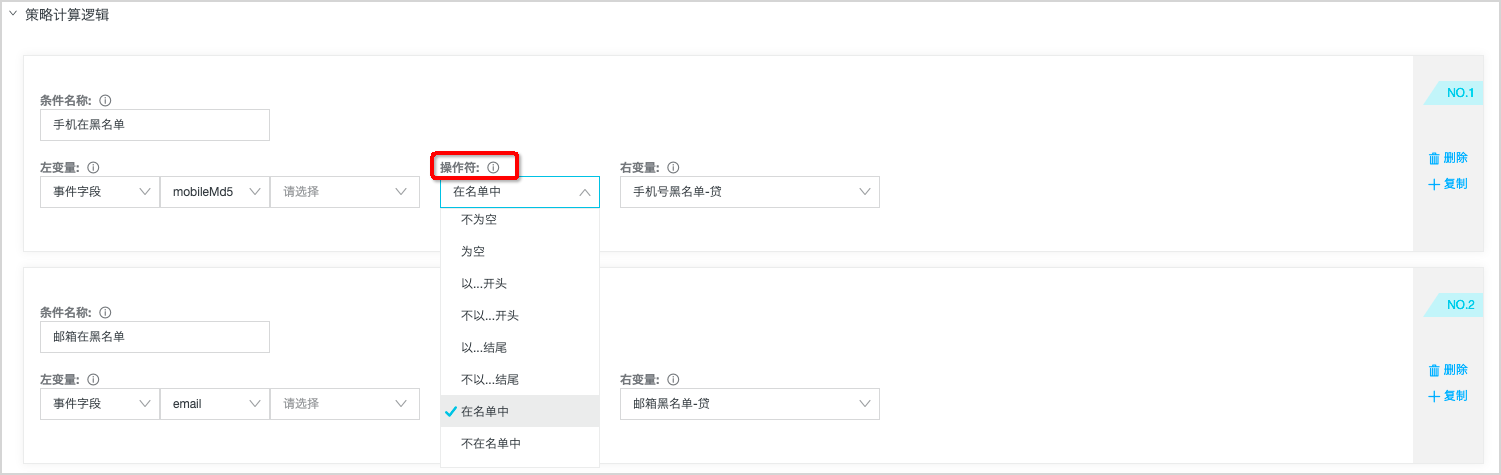Click the 复制 link for condition NO.2
This screenshot has height=475, width=1501.
[1456, 396]
